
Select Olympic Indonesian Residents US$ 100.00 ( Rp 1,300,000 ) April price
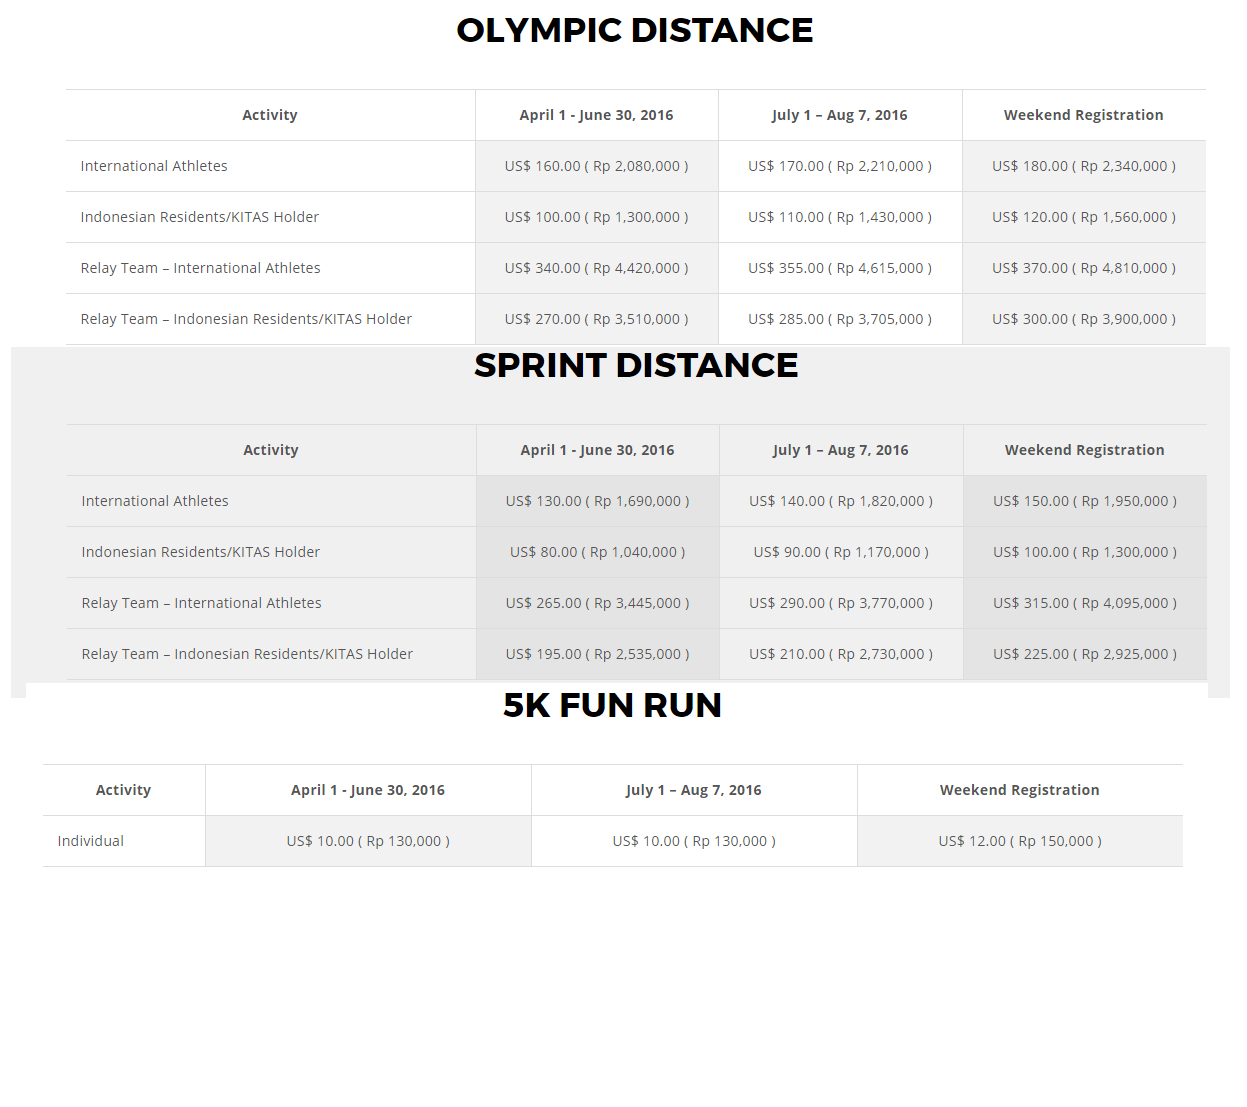[596, 217]
